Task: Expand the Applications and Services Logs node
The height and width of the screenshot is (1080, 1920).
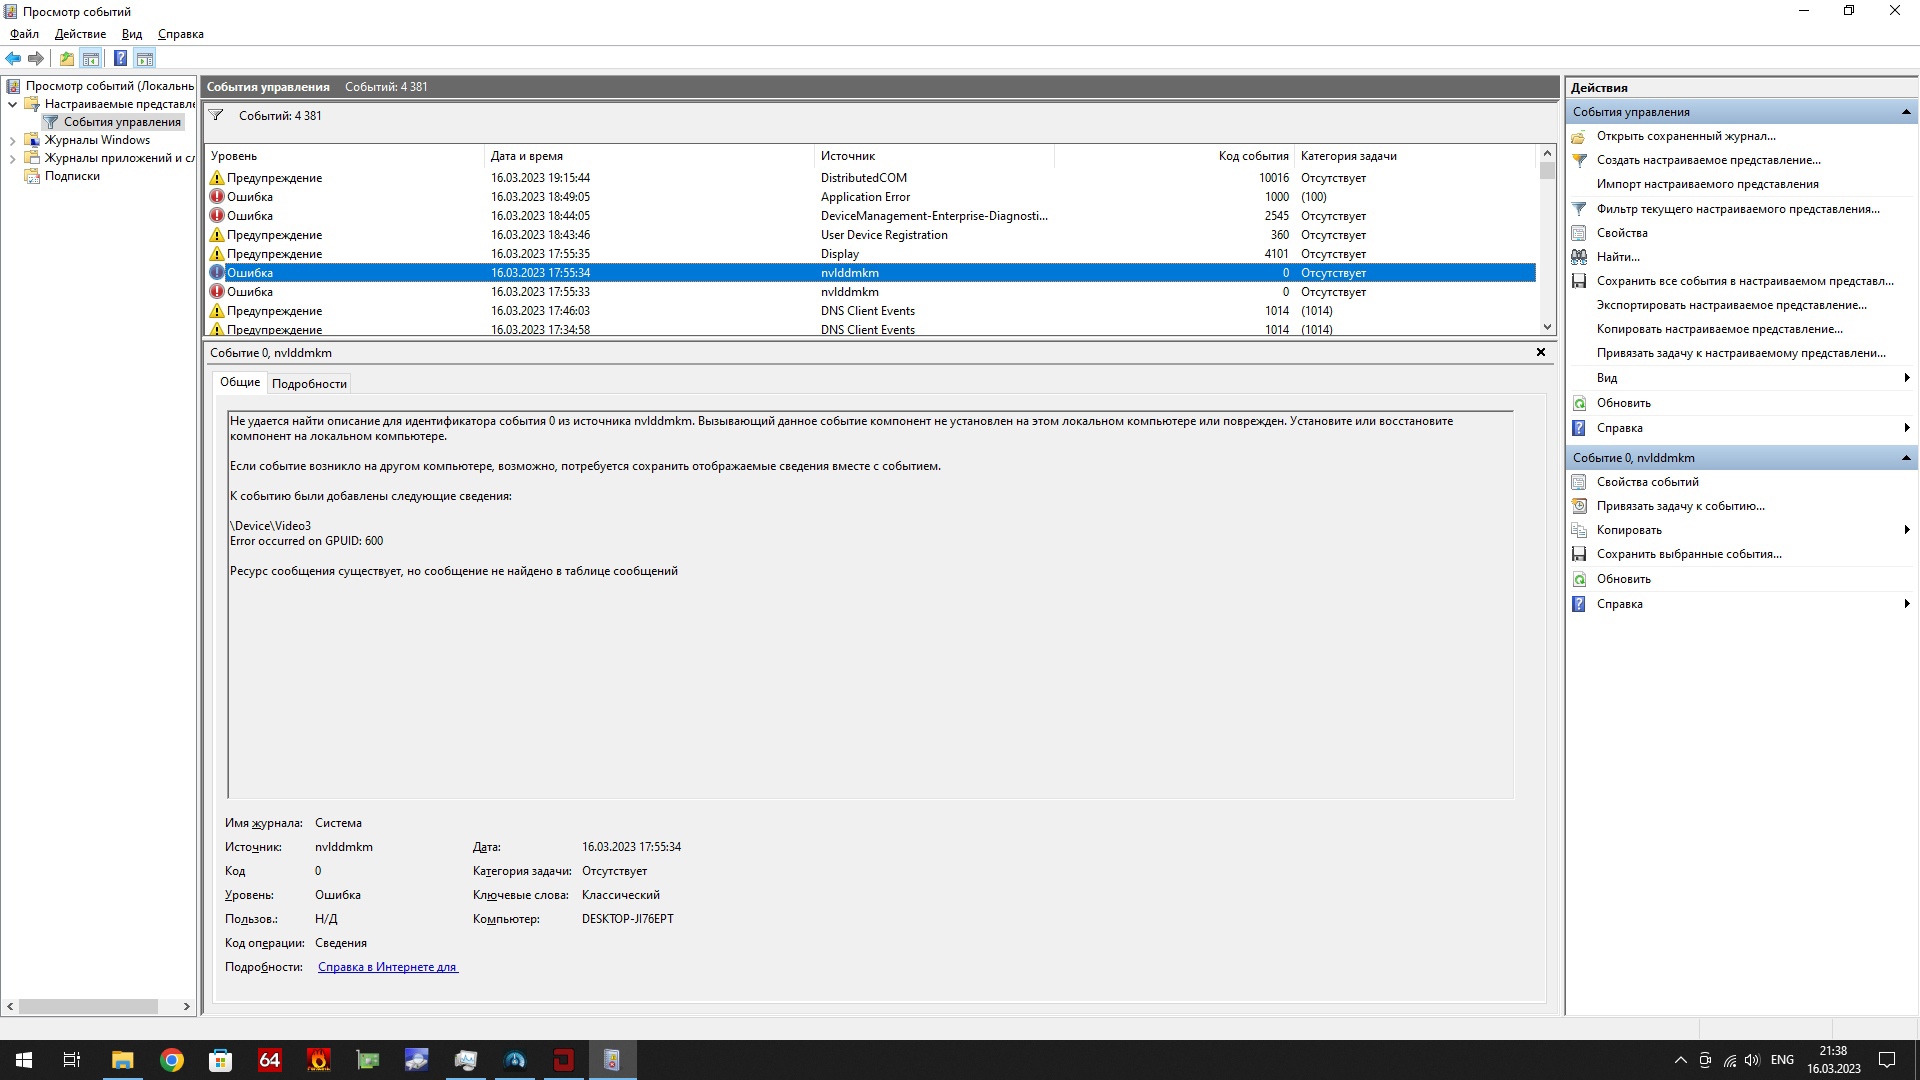Action: tap(12, 159)
